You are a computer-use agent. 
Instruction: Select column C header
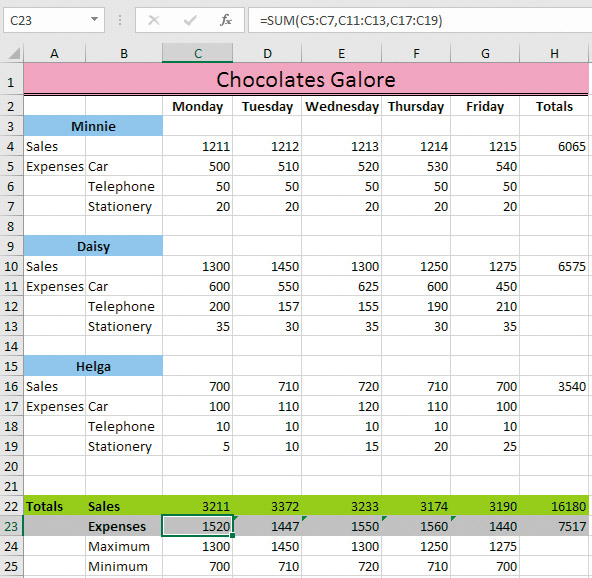coord(197,53)
